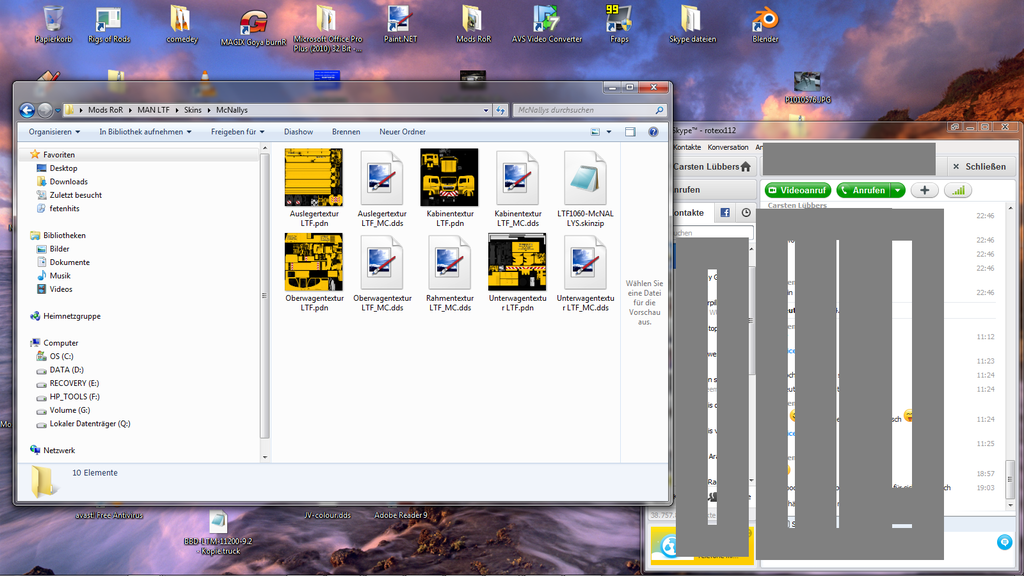Open the Organisieren dropdown menu
The width and height of the screenshot is (1024, 576).
(54, 132)
